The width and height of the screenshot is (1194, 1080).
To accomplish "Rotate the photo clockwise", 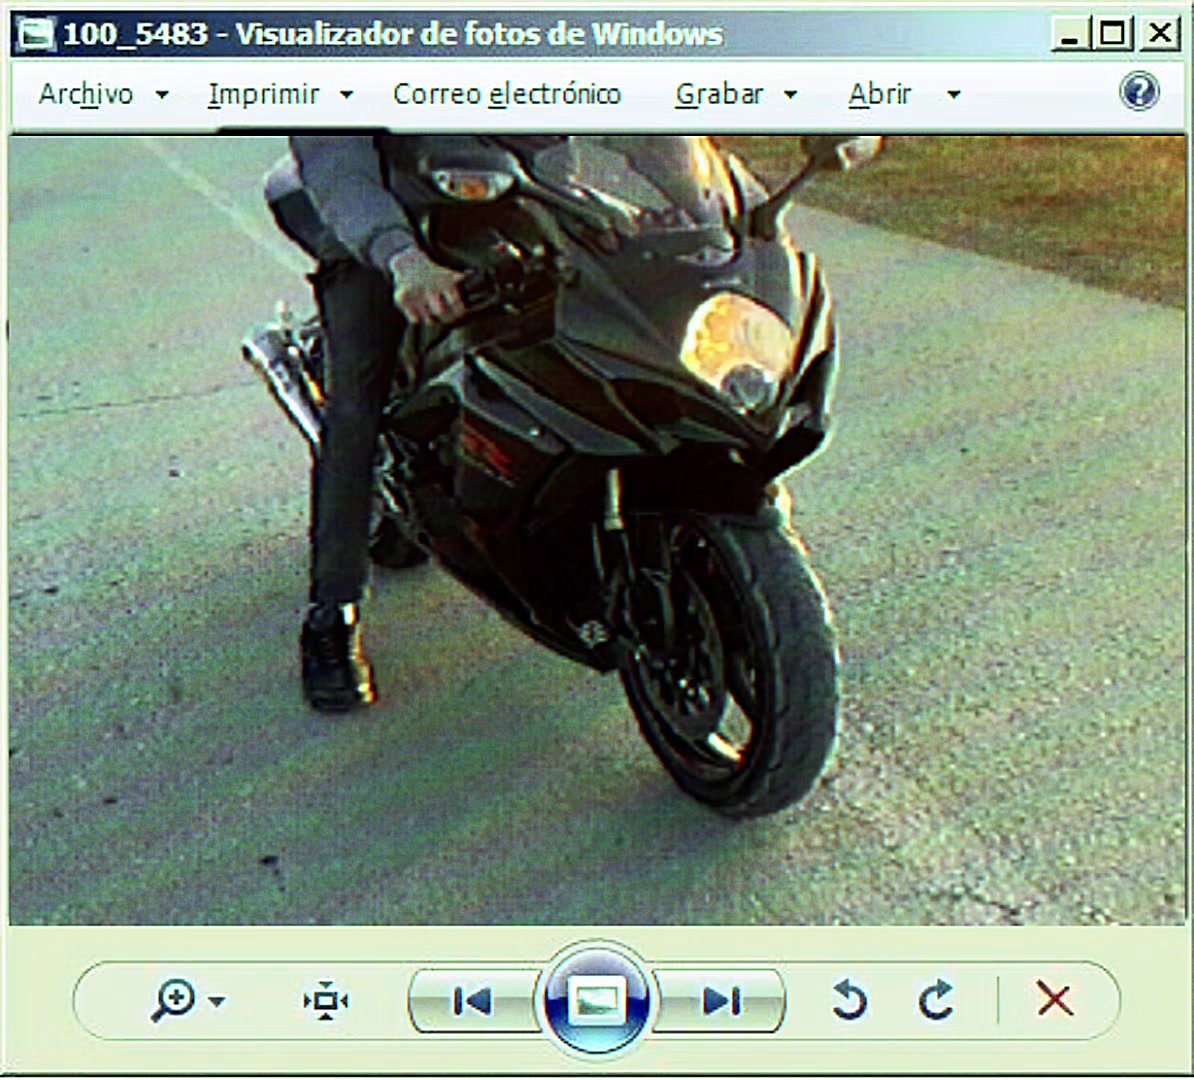I will [936, 999].
